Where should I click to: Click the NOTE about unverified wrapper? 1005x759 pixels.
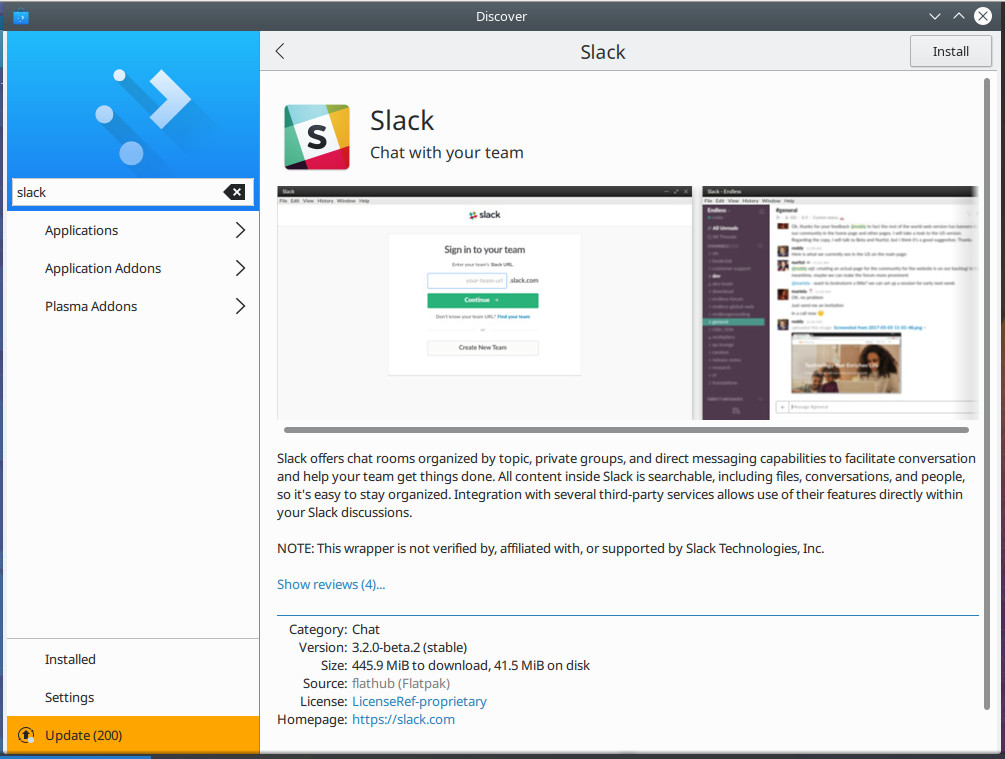tap(551, 548)
